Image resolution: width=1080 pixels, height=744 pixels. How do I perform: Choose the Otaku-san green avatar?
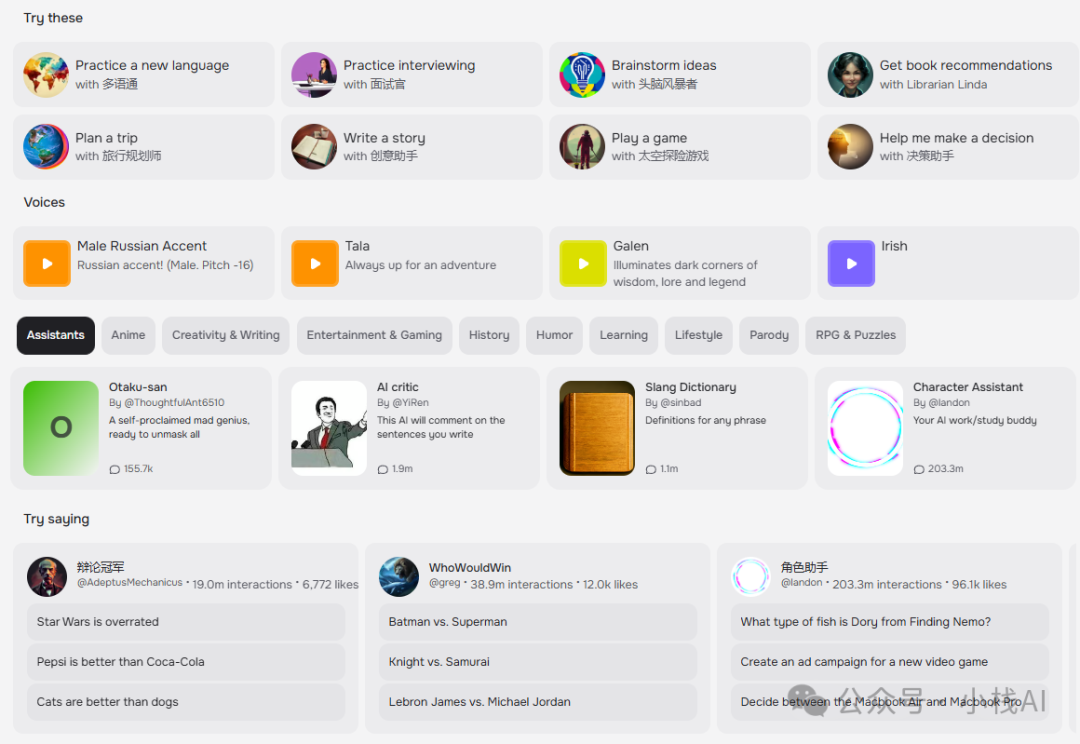tap(61, 428)
